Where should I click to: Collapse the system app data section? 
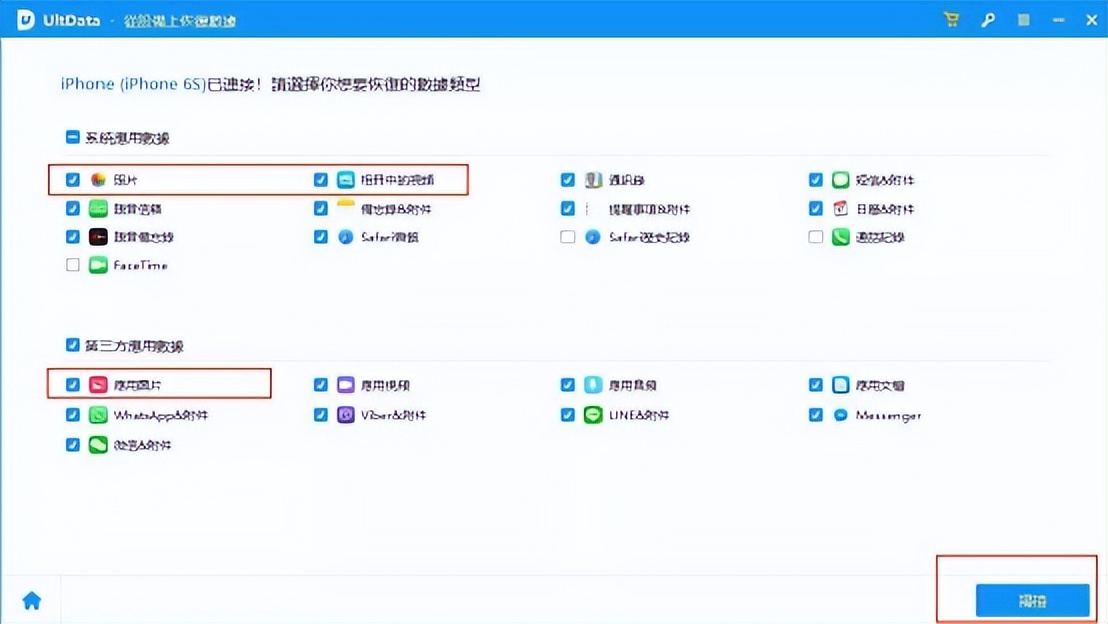click(x=72, y=138)
